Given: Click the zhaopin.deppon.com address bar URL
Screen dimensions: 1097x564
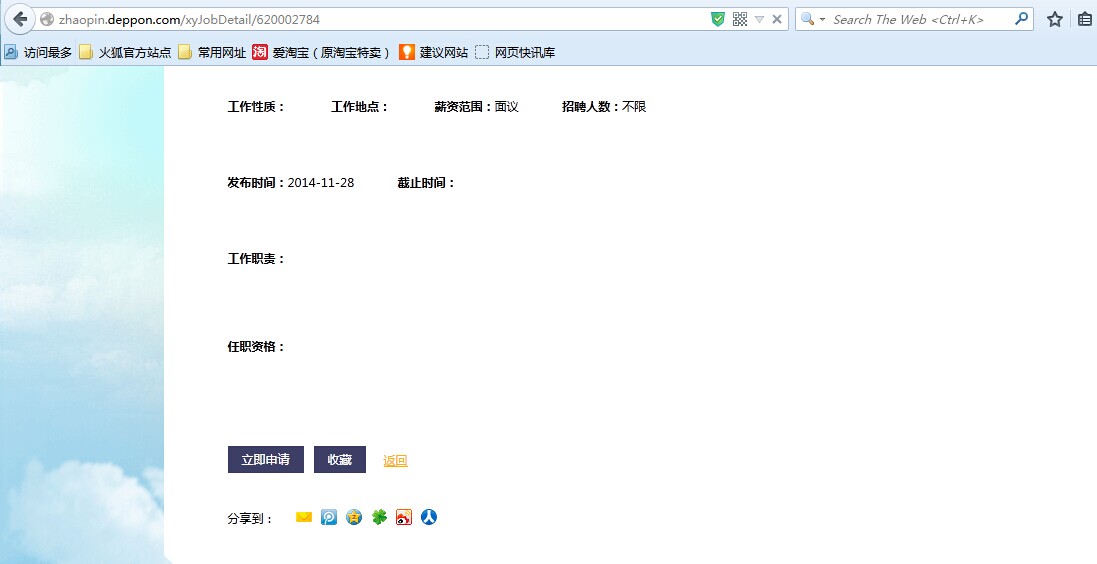Looking at the screenshot, I should pos(189,20).
